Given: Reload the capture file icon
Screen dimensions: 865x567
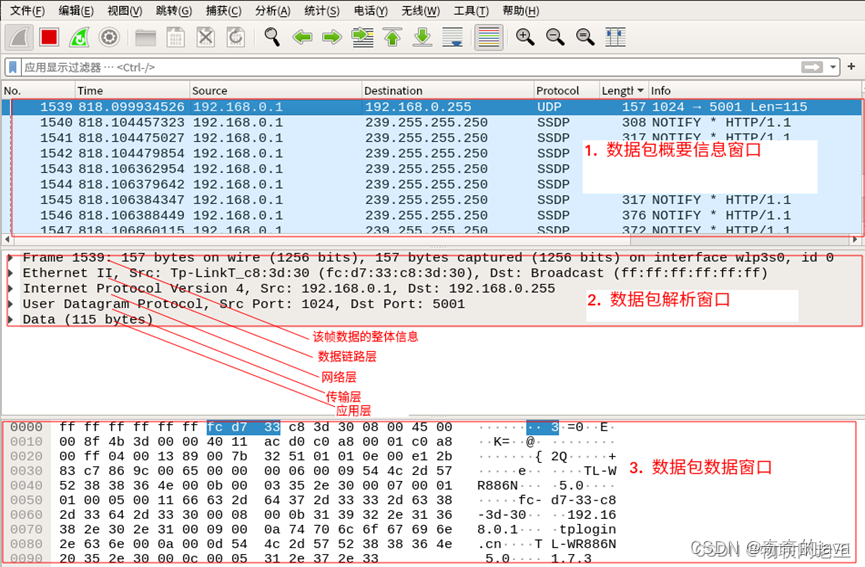Looking at the screenshot, I should [x=236, y=38].
